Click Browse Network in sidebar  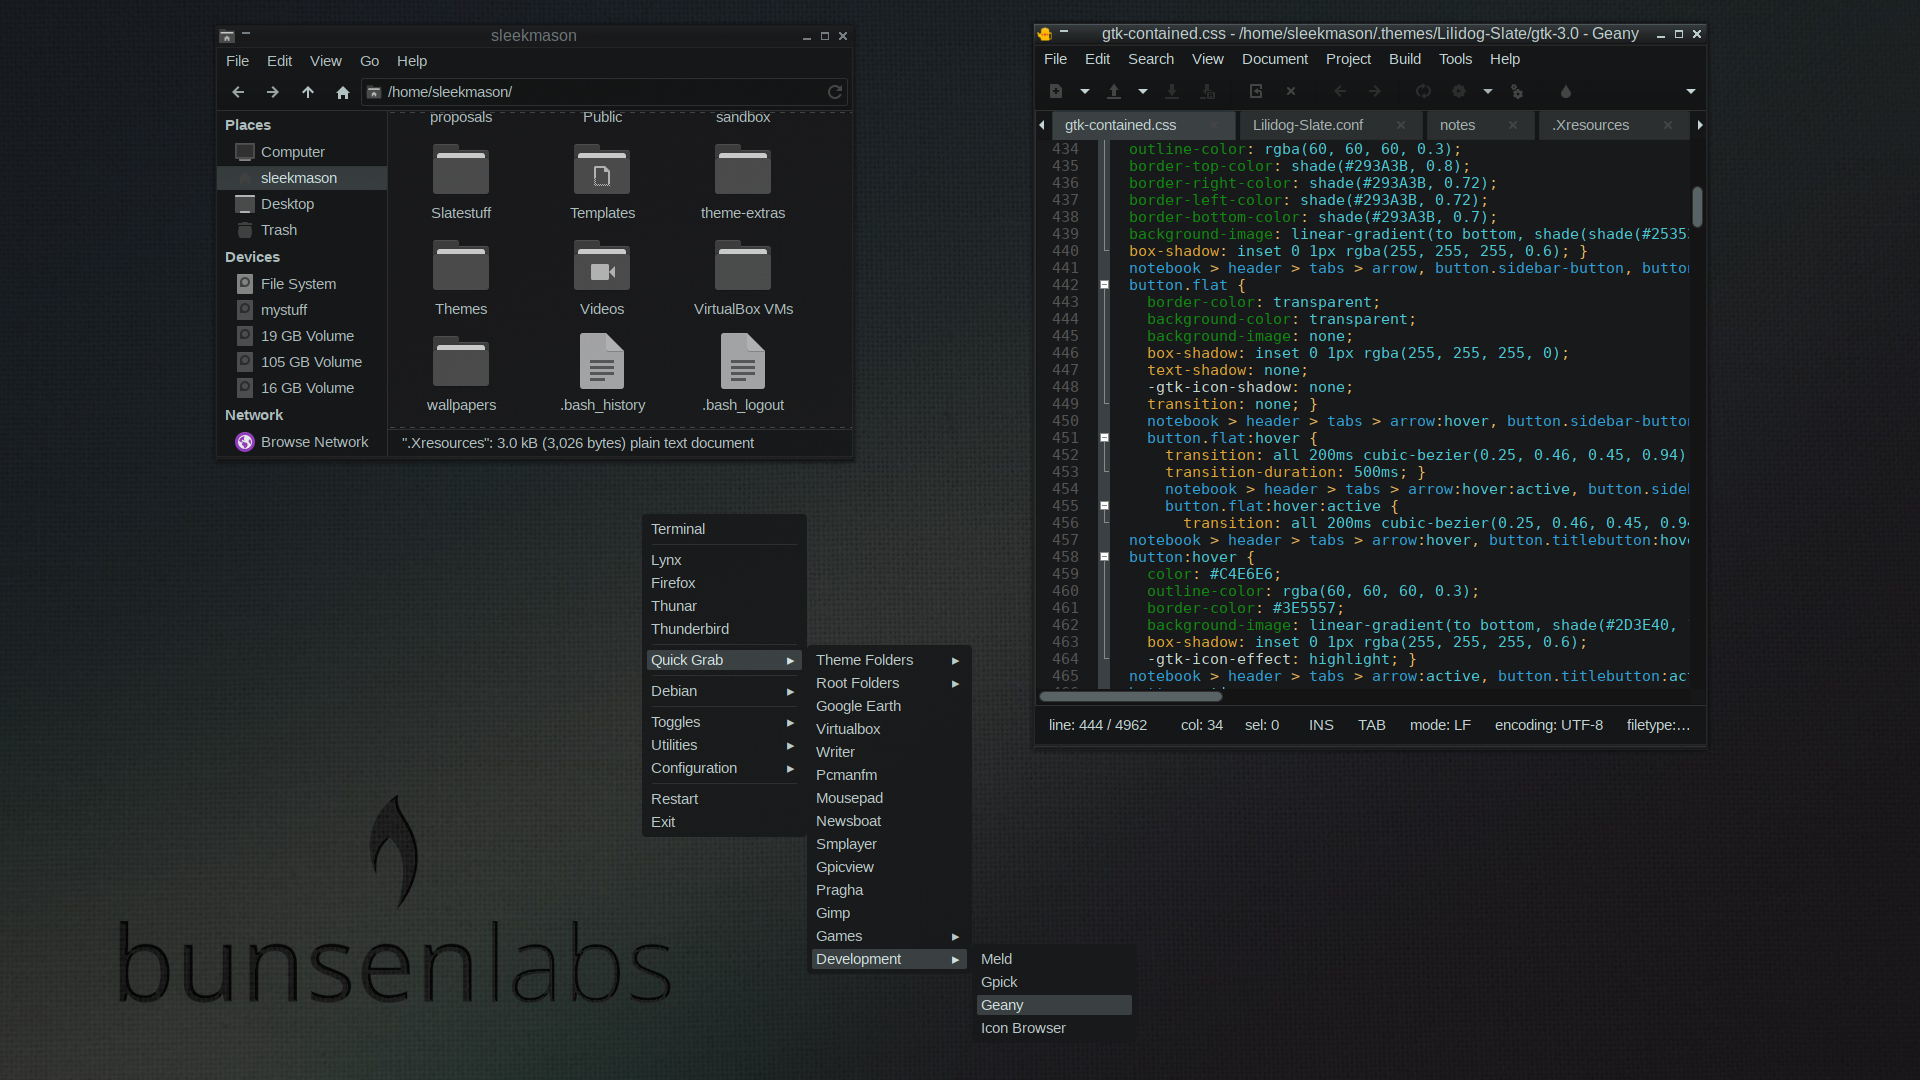(301, 442)
